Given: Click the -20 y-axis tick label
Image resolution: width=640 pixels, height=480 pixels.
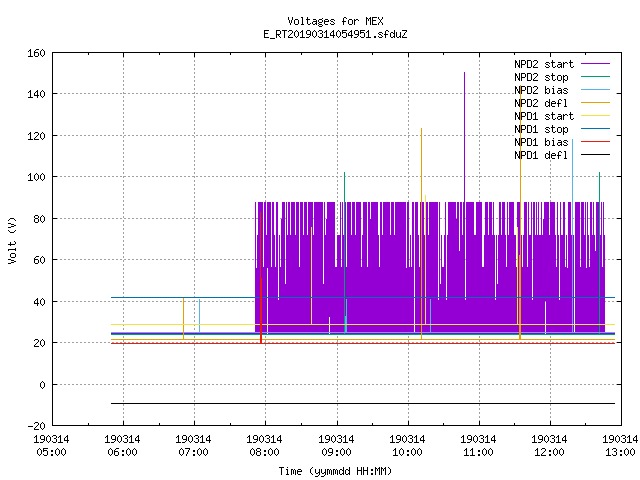Looking at the screenshot, I should [x=36, y=426].
